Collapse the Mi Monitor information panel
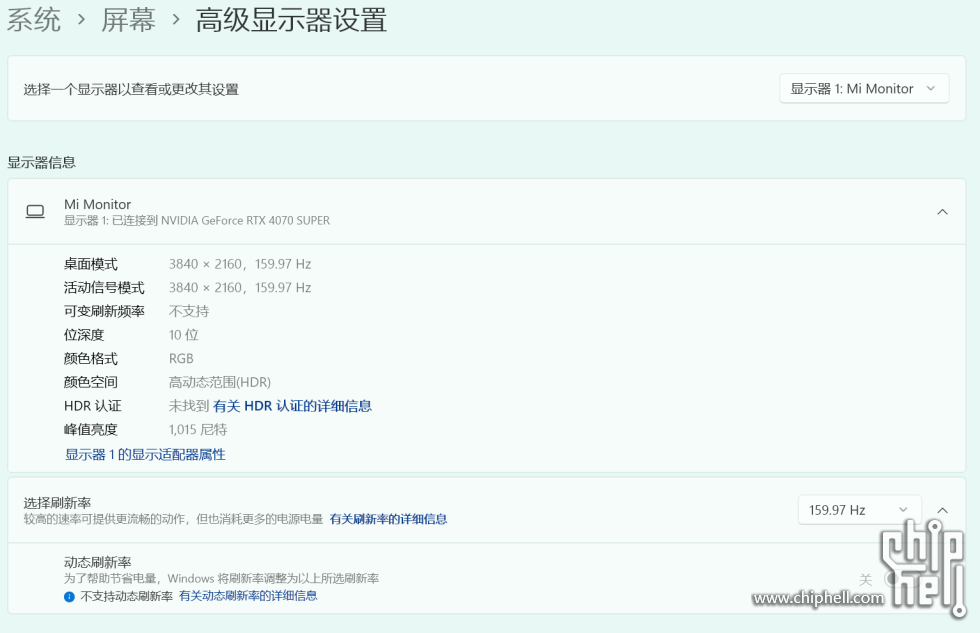Image resolution: width=980 pixels, height=633 pixels. pyautogui.click(x=942, y=212)
